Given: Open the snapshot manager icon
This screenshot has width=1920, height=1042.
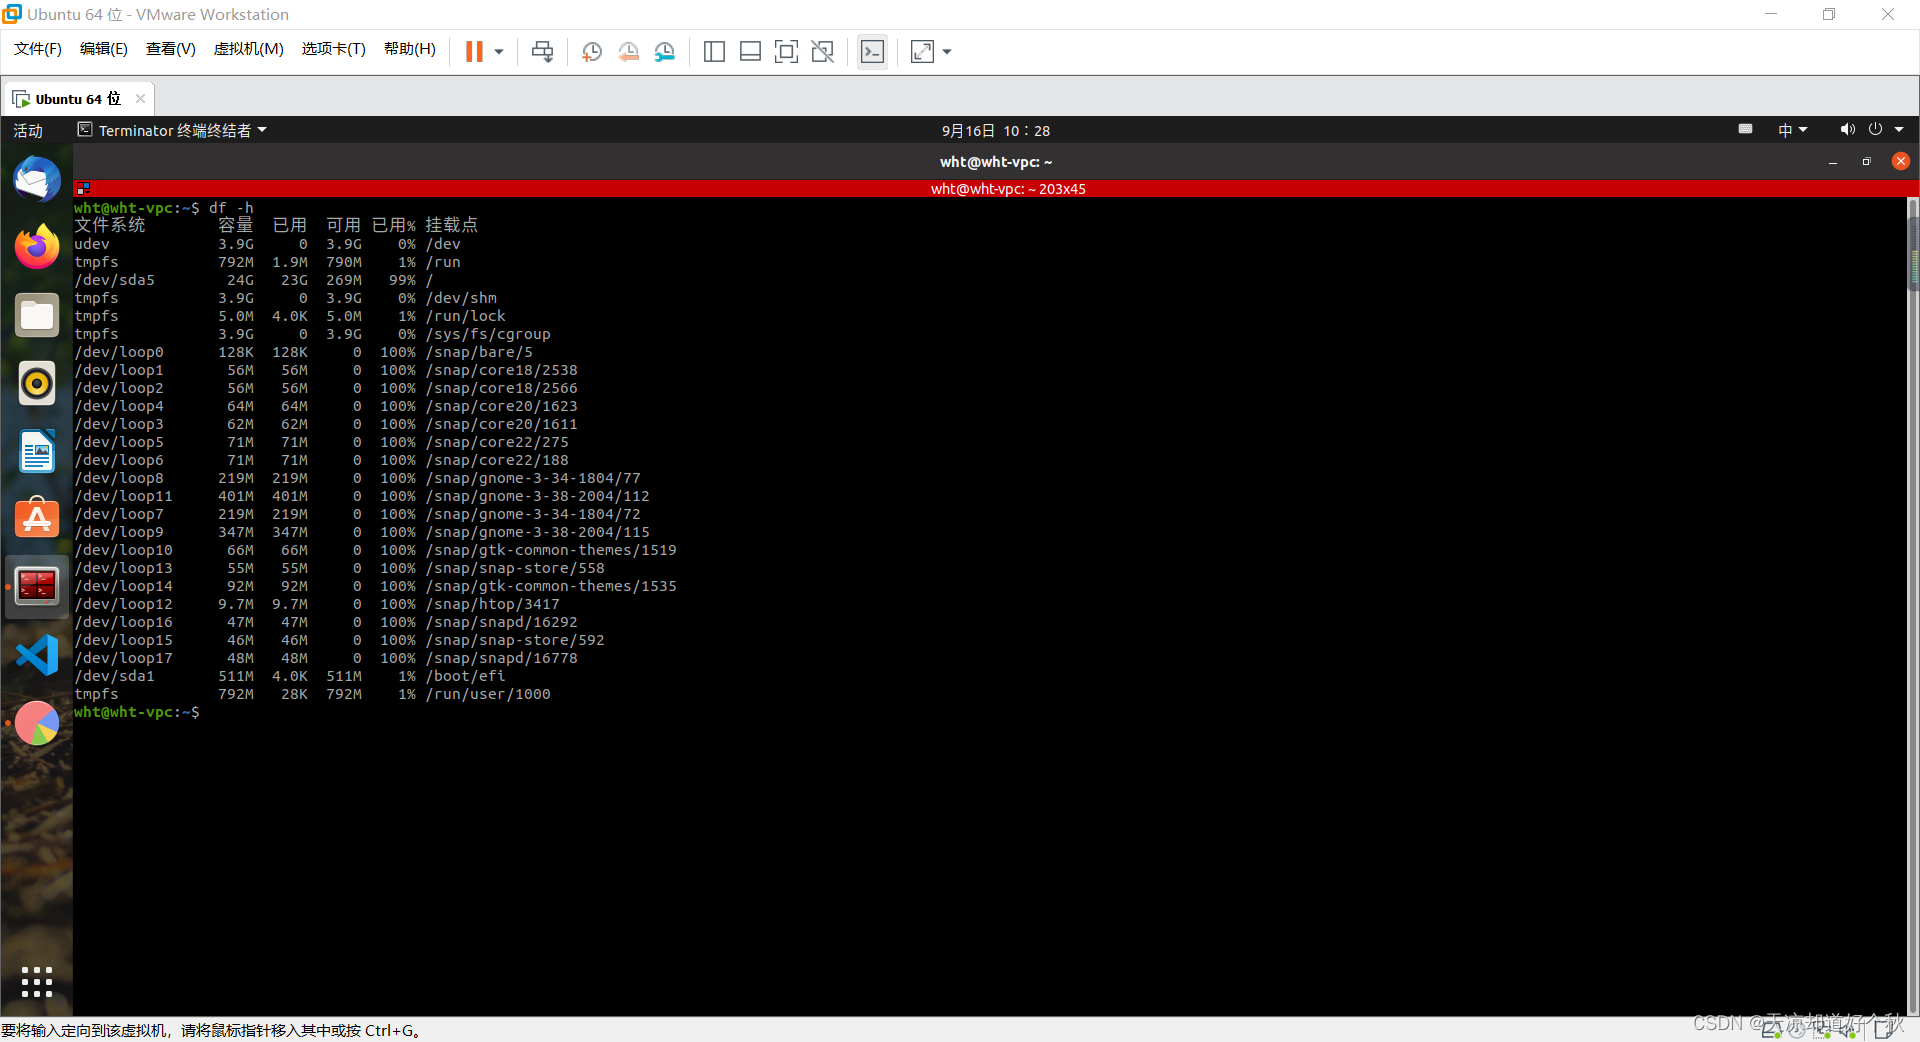Looking at the screenshot, I should [665, 51].
